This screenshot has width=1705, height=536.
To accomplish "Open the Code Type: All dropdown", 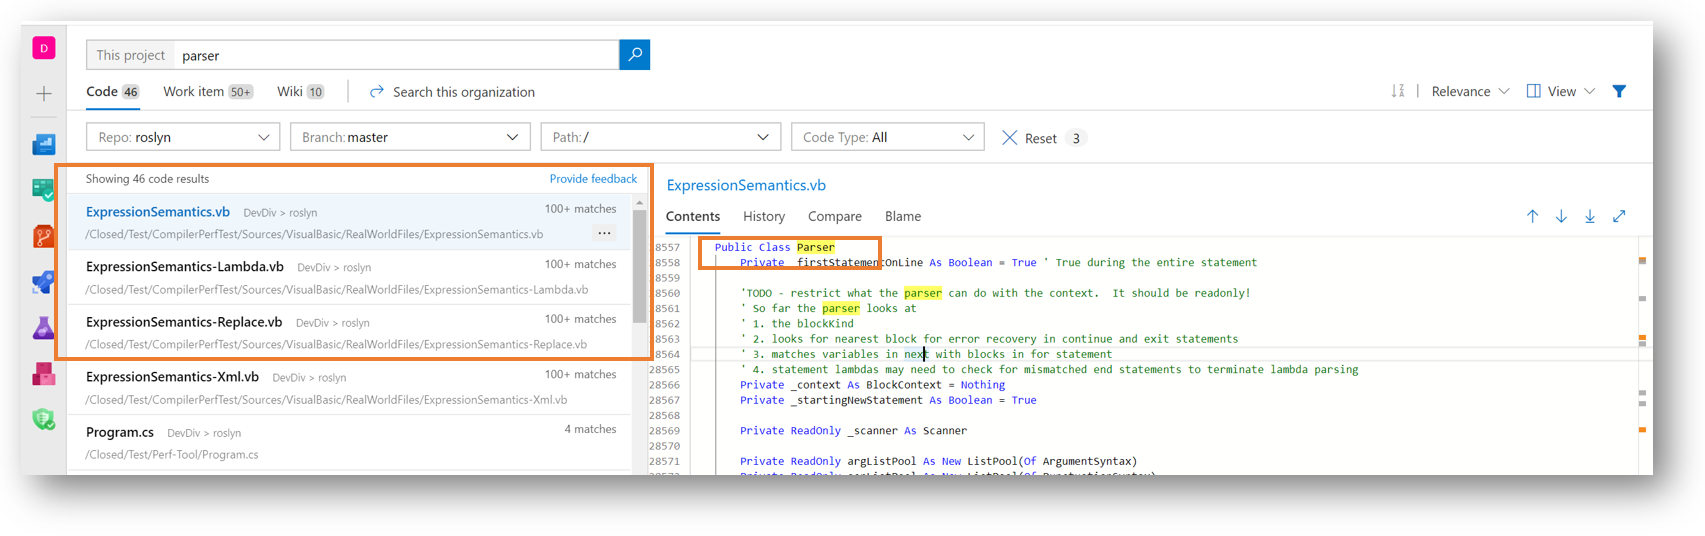I will pos(887,137).
